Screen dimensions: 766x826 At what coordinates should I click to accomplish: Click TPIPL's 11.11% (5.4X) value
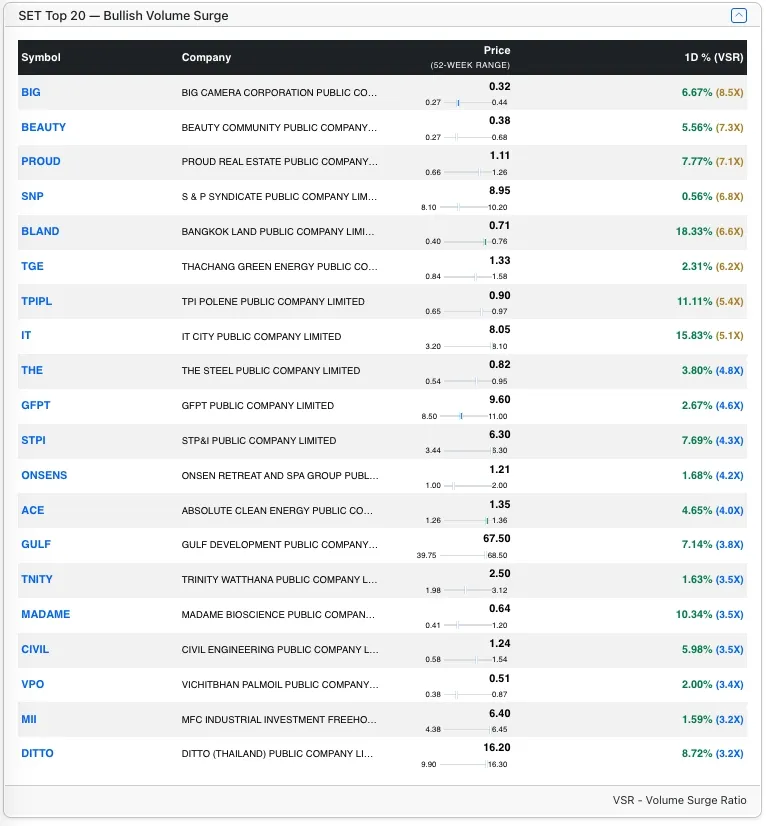click(710, 301)
